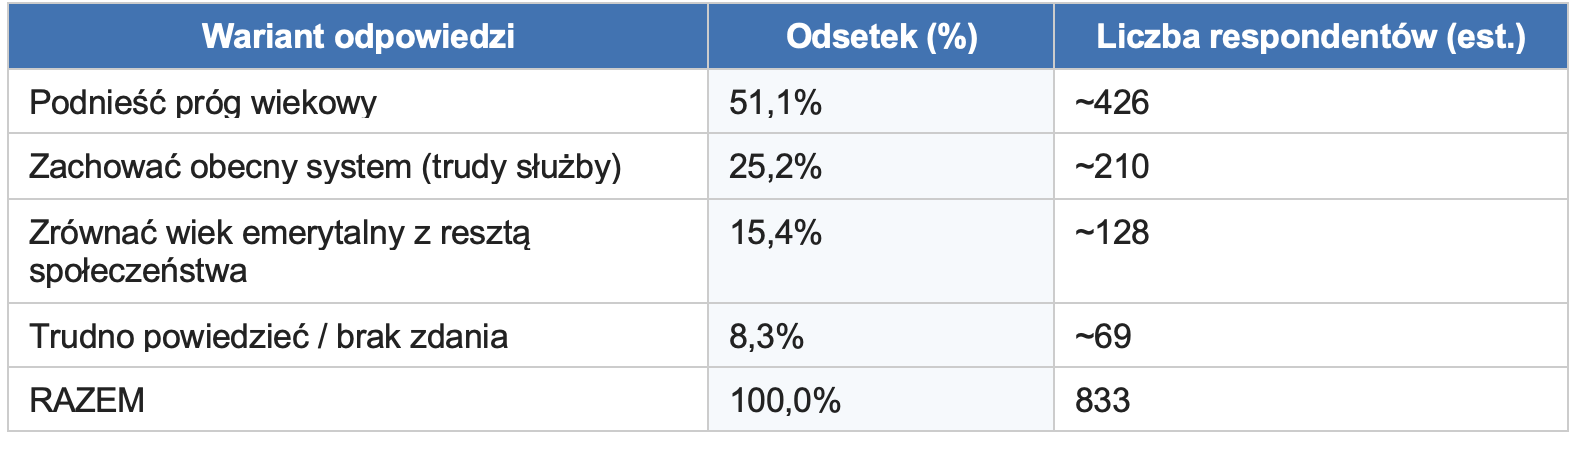Click the word 'społeczeństwa' on the second line
1582x456 pixels.
coord(138,271)
